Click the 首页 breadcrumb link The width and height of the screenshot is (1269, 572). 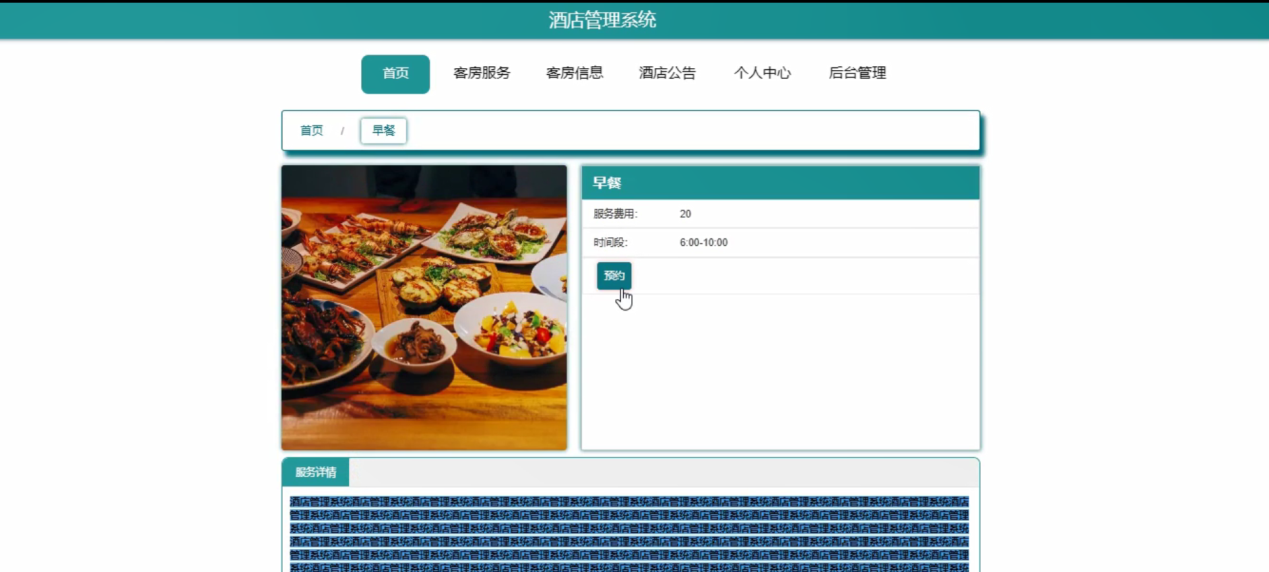click(x=312, y=131)
